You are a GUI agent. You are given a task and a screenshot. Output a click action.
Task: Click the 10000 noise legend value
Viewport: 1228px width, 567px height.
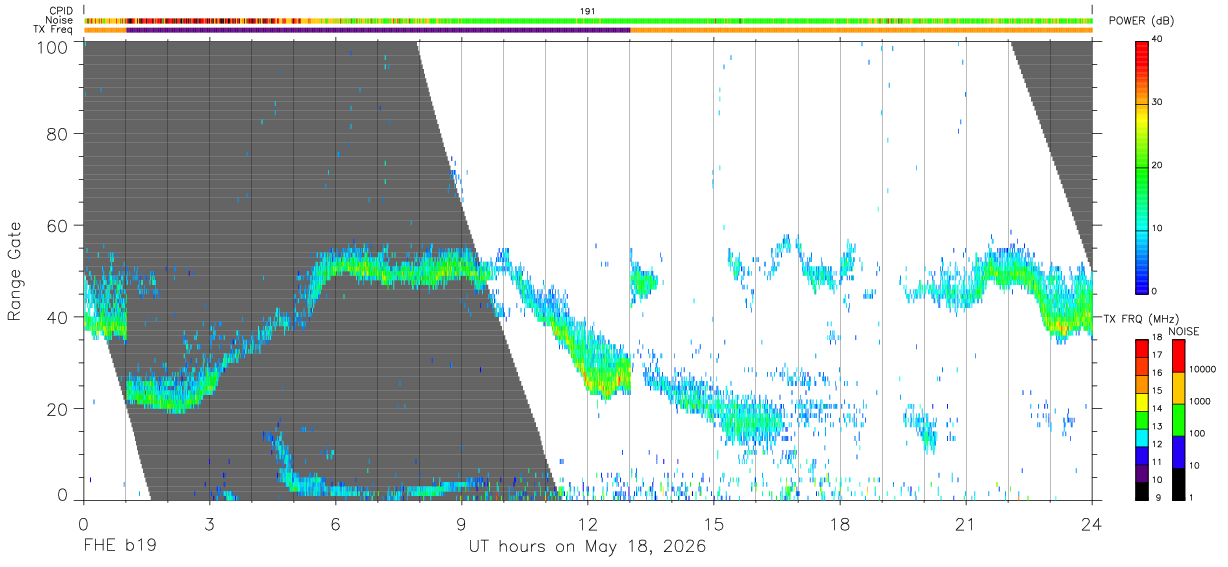point(1202,369)
